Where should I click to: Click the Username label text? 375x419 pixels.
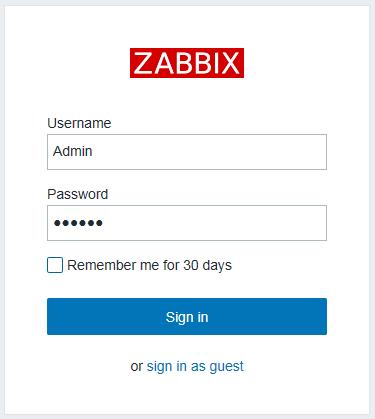[79, 123]
